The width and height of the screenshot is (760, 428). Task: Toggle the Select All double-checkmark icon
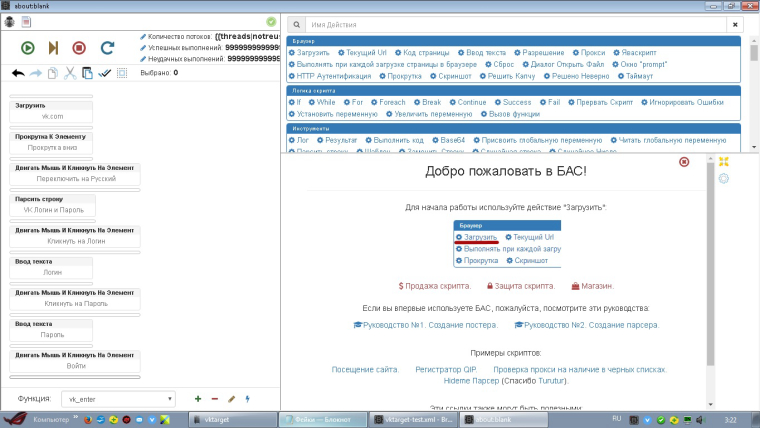click(105, 73)
